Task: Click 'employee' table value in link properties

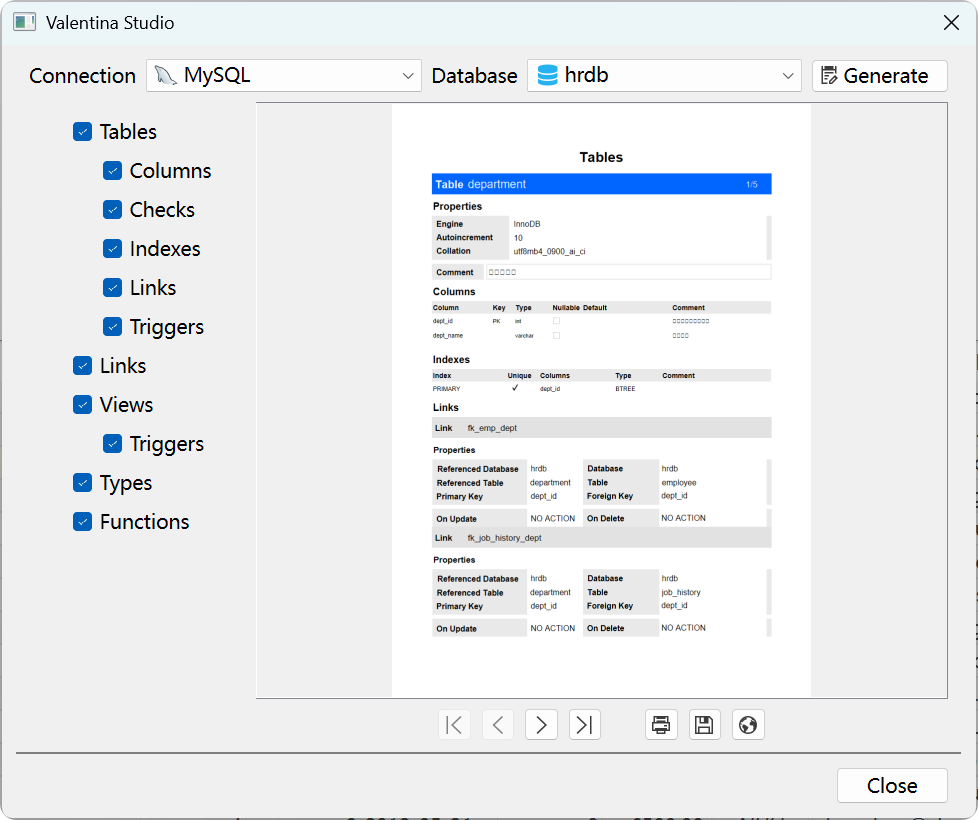Action: [679, 483]
